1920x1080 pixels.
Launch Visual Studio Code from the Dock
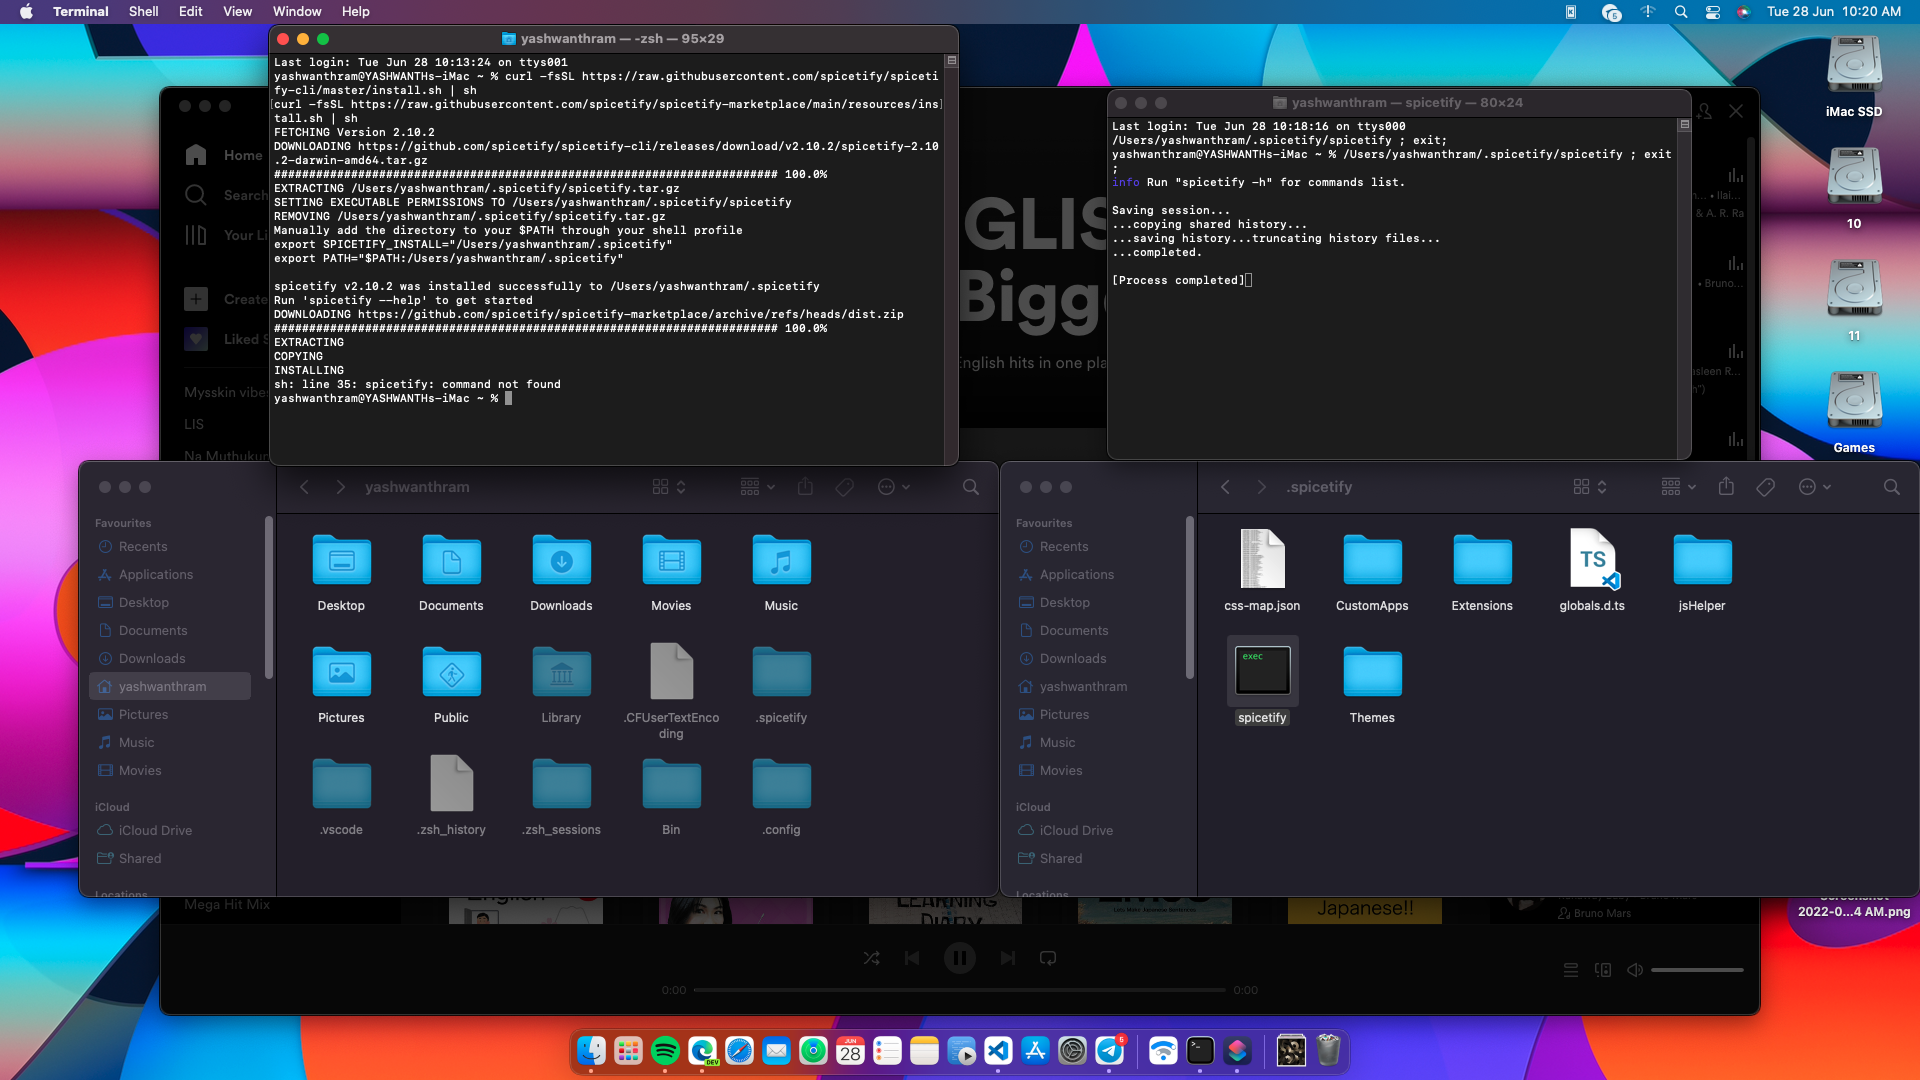[x=998, y=1051]
